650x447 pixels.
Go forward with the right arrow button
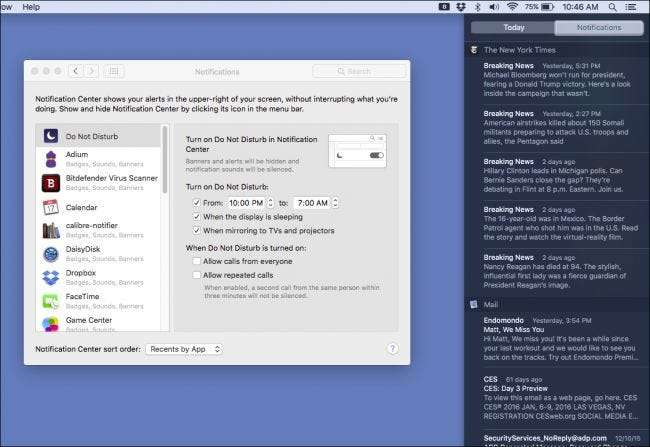pyautogui.click(x=91, y=71)
